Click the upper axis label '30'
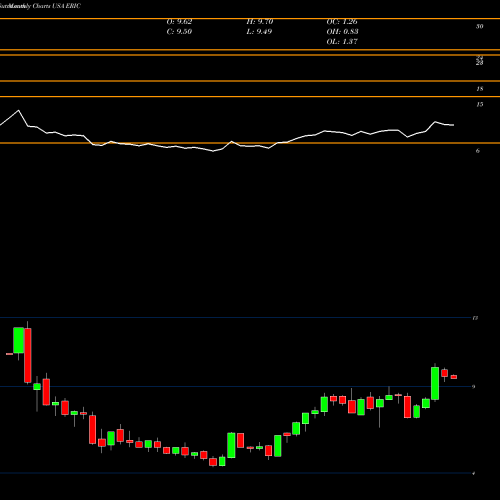 click(x=479, y=26)
